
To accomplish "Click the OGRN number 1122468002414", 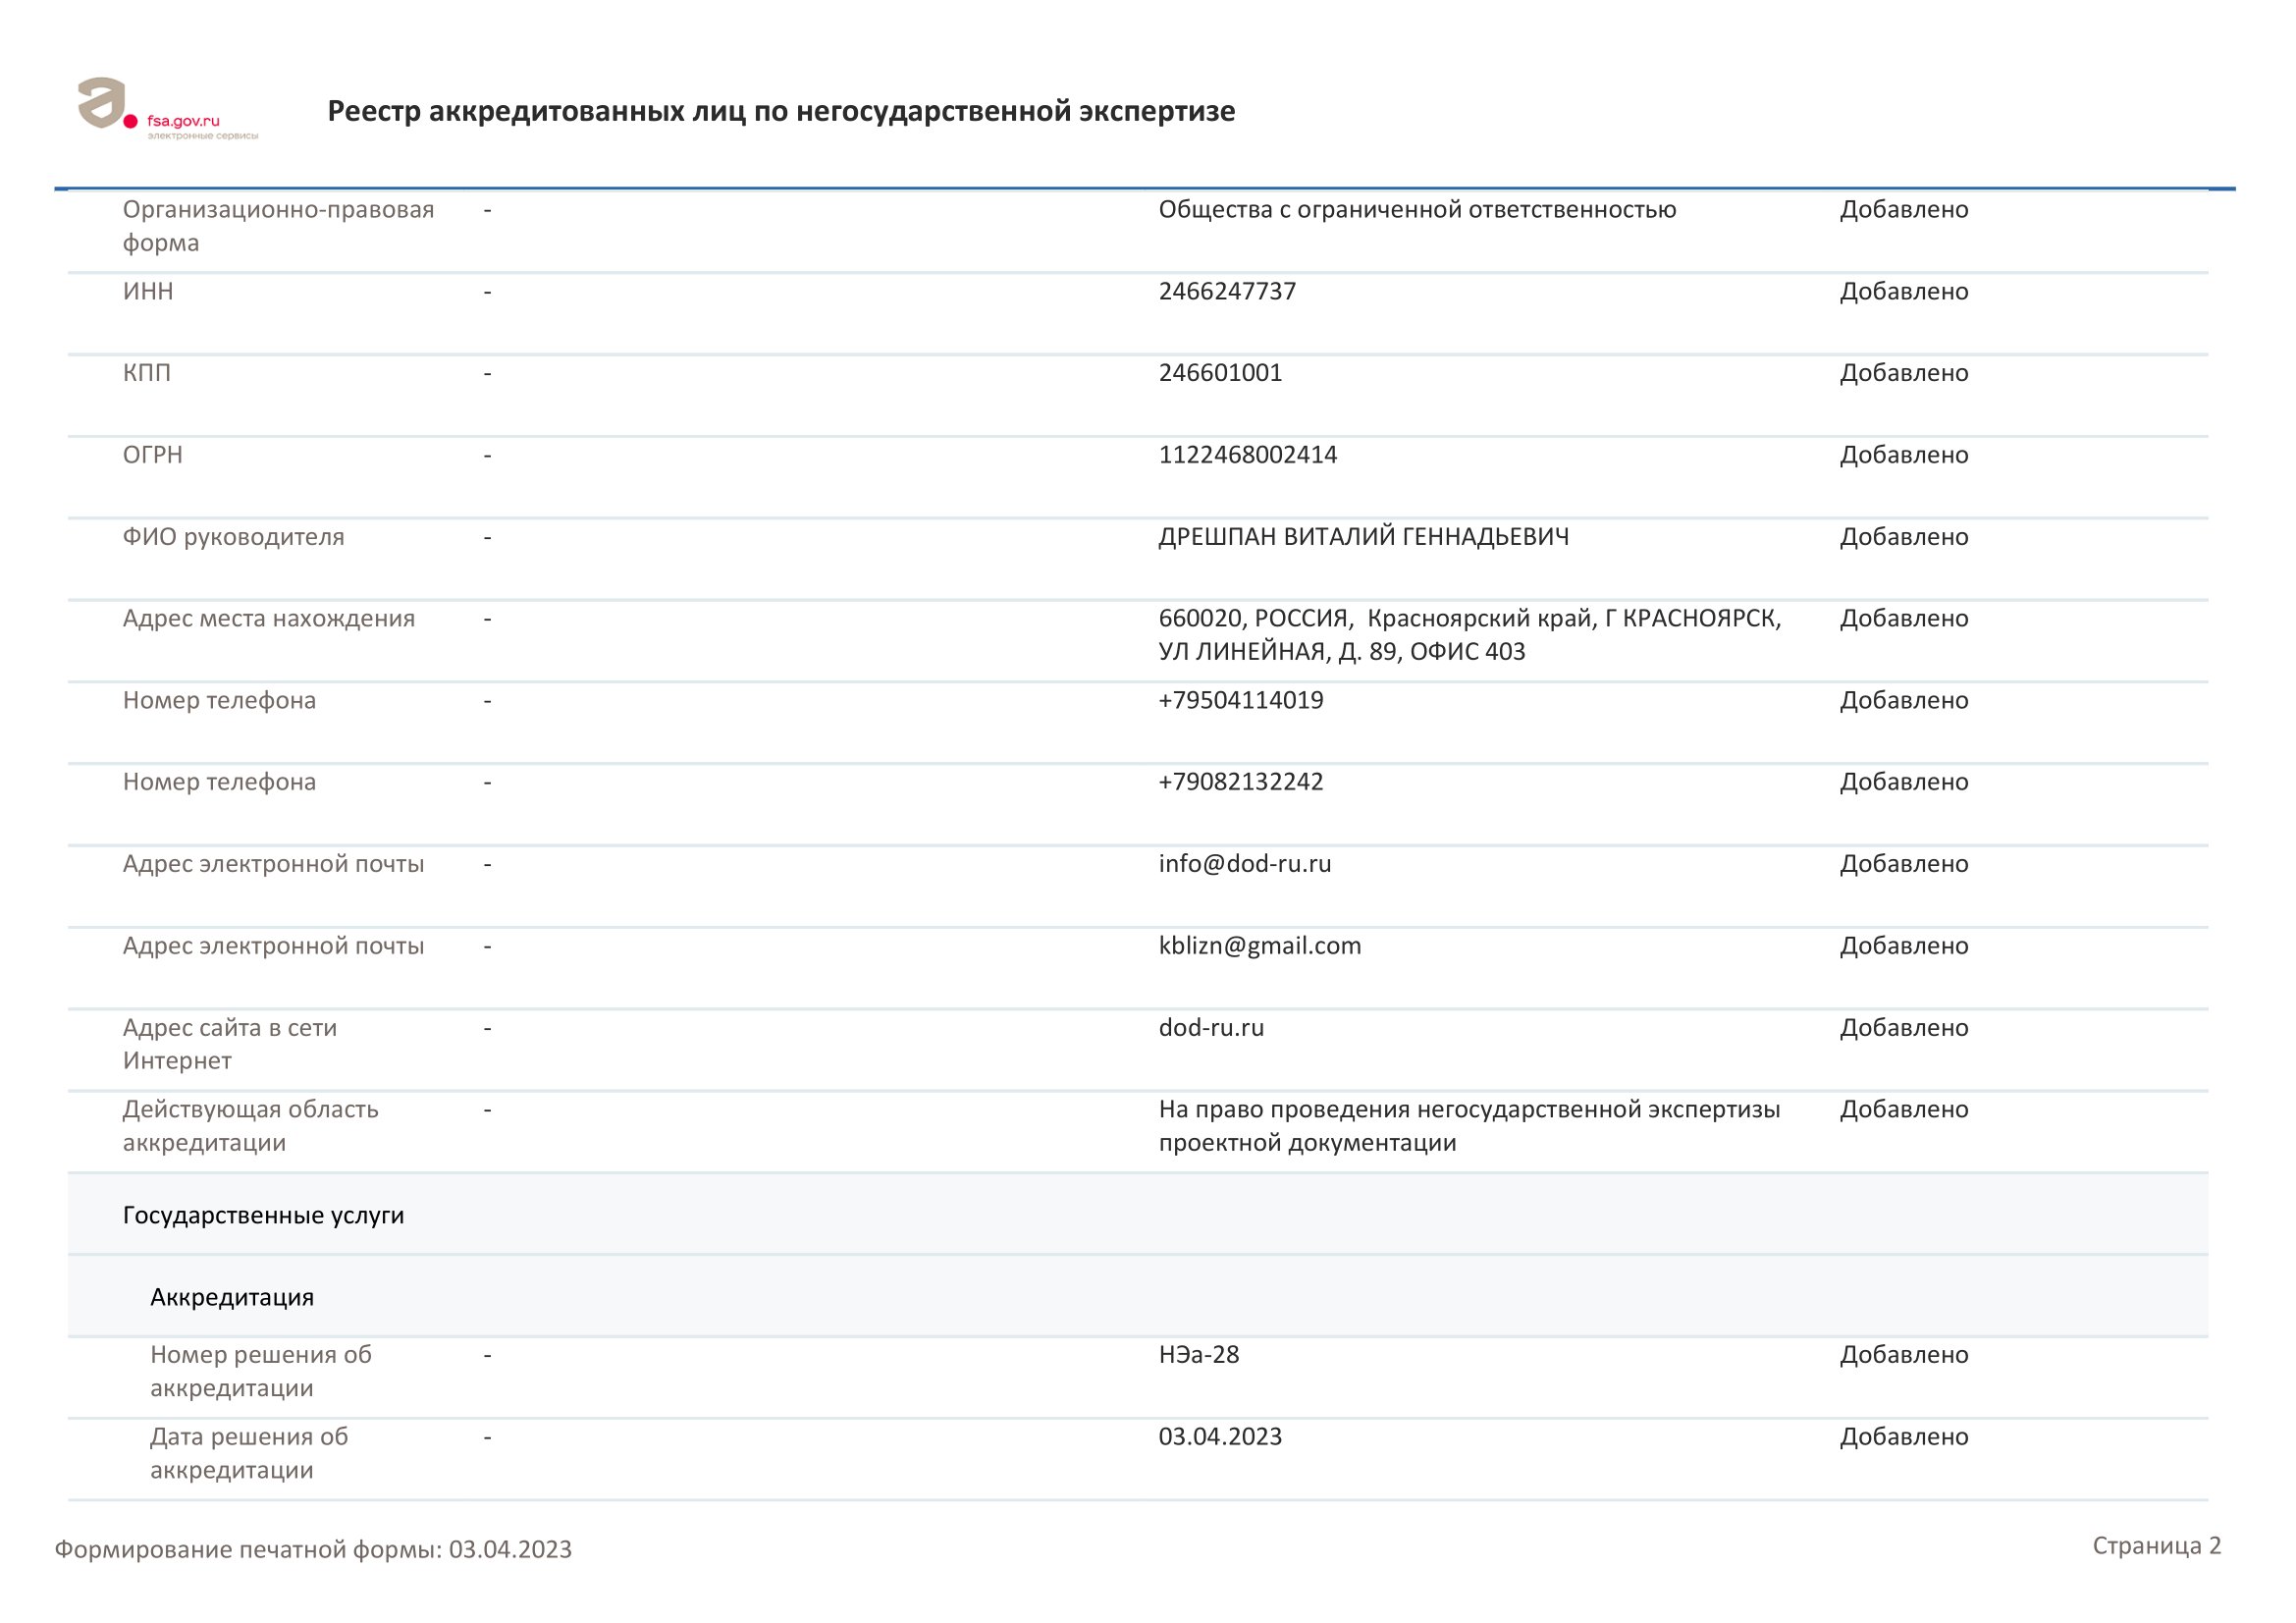I will tap(1247, 455).
